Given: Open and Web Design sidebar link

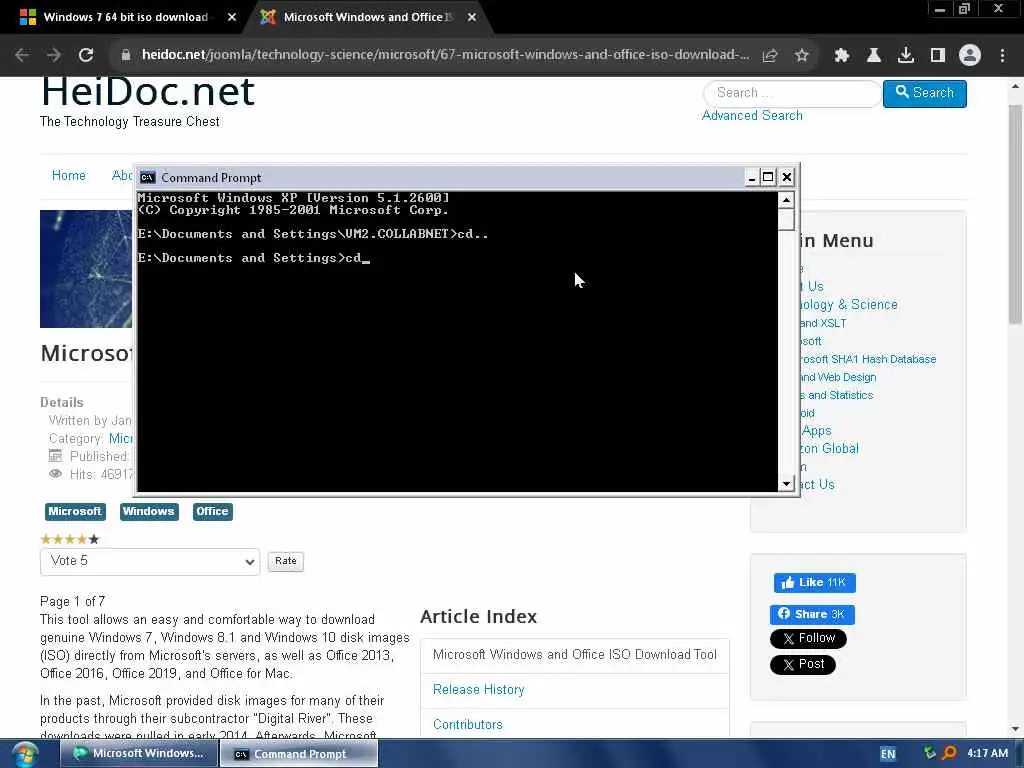Looking at the screenshot, I should click(x=839, y=377).
